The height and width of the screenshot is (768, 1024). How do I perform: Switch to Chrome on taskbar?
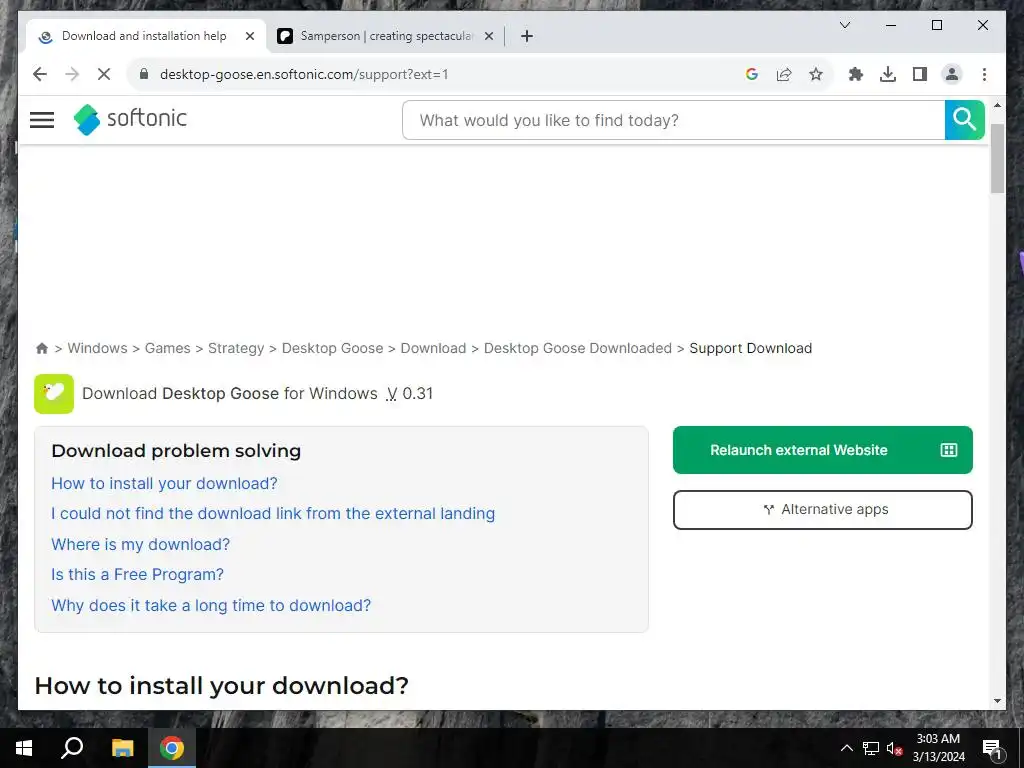coord(172,748)
